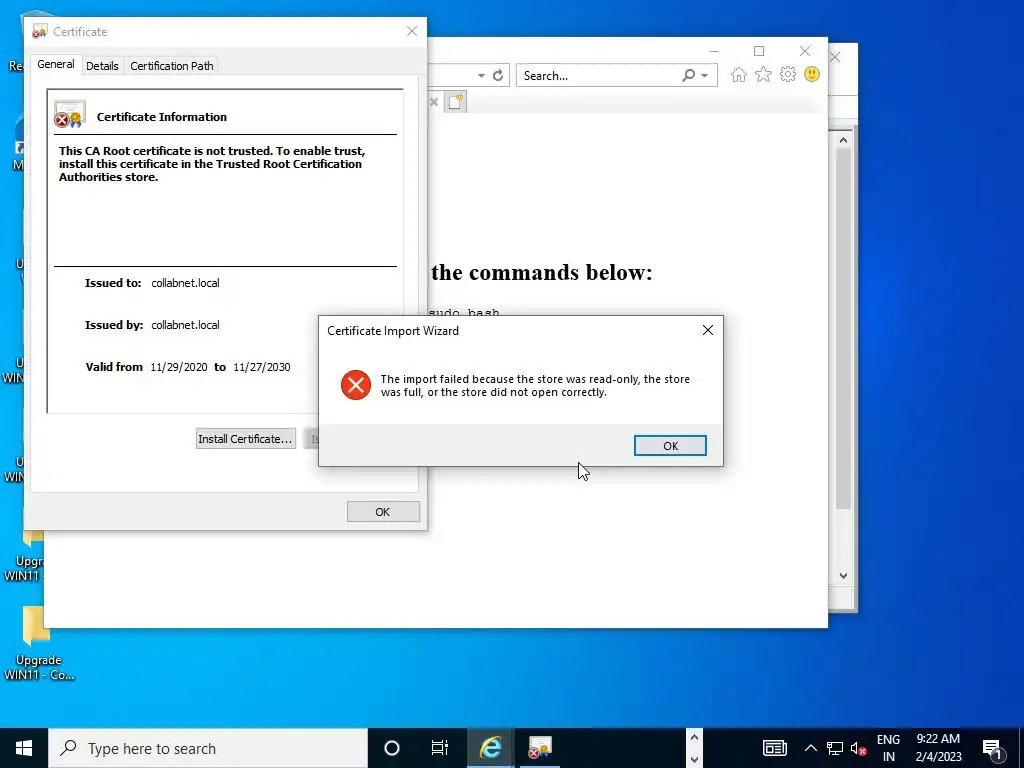Go to Home page in Internet Explorer
The image size is (1024, 768).
pos(739,74)
